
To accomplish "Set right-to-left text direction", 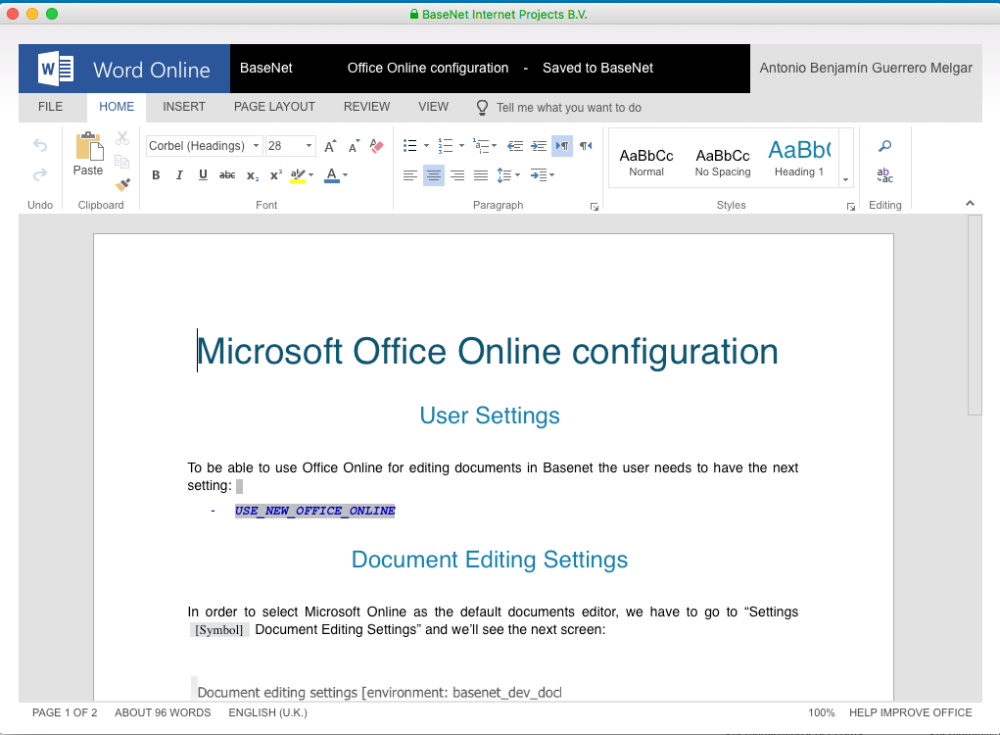I will point(586,146).
